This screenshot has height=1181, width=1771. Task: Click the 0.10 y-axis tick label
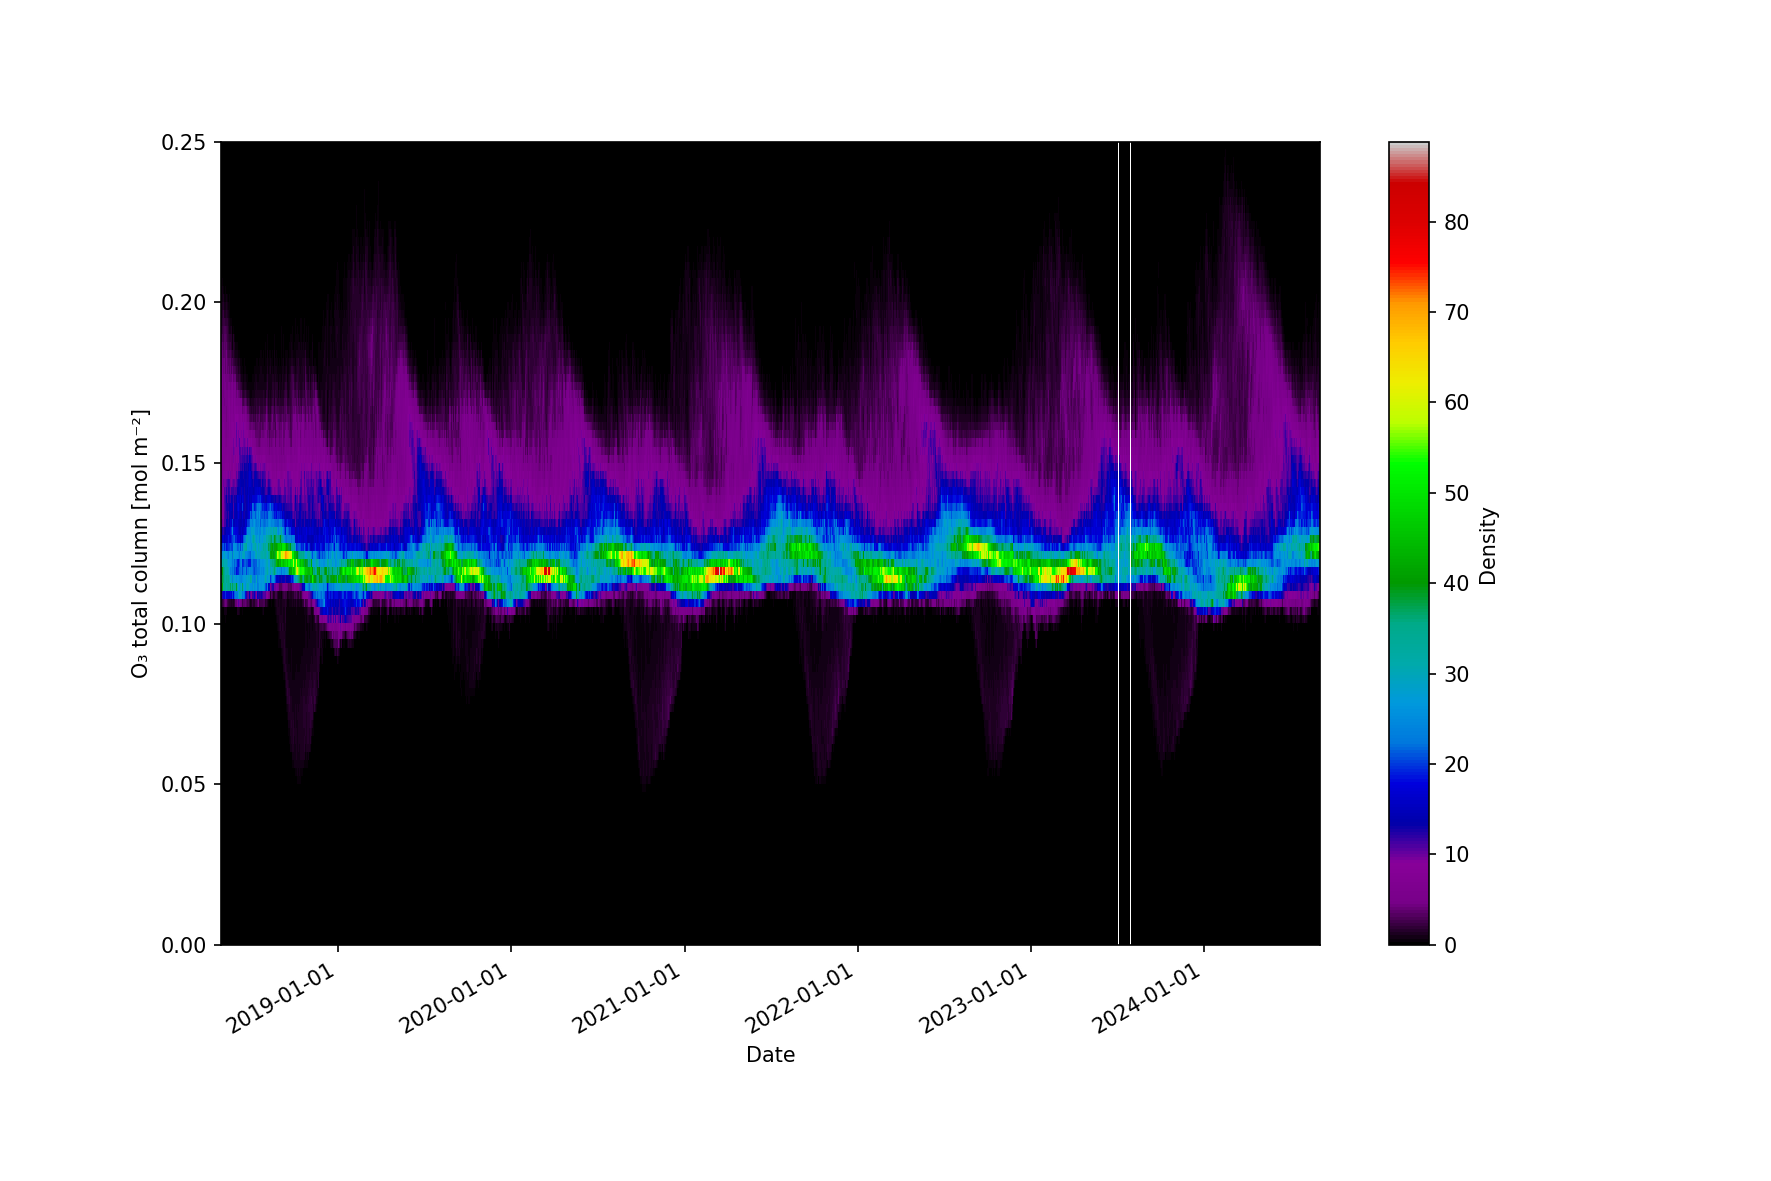pyautogui.click(x=184, y=624)
